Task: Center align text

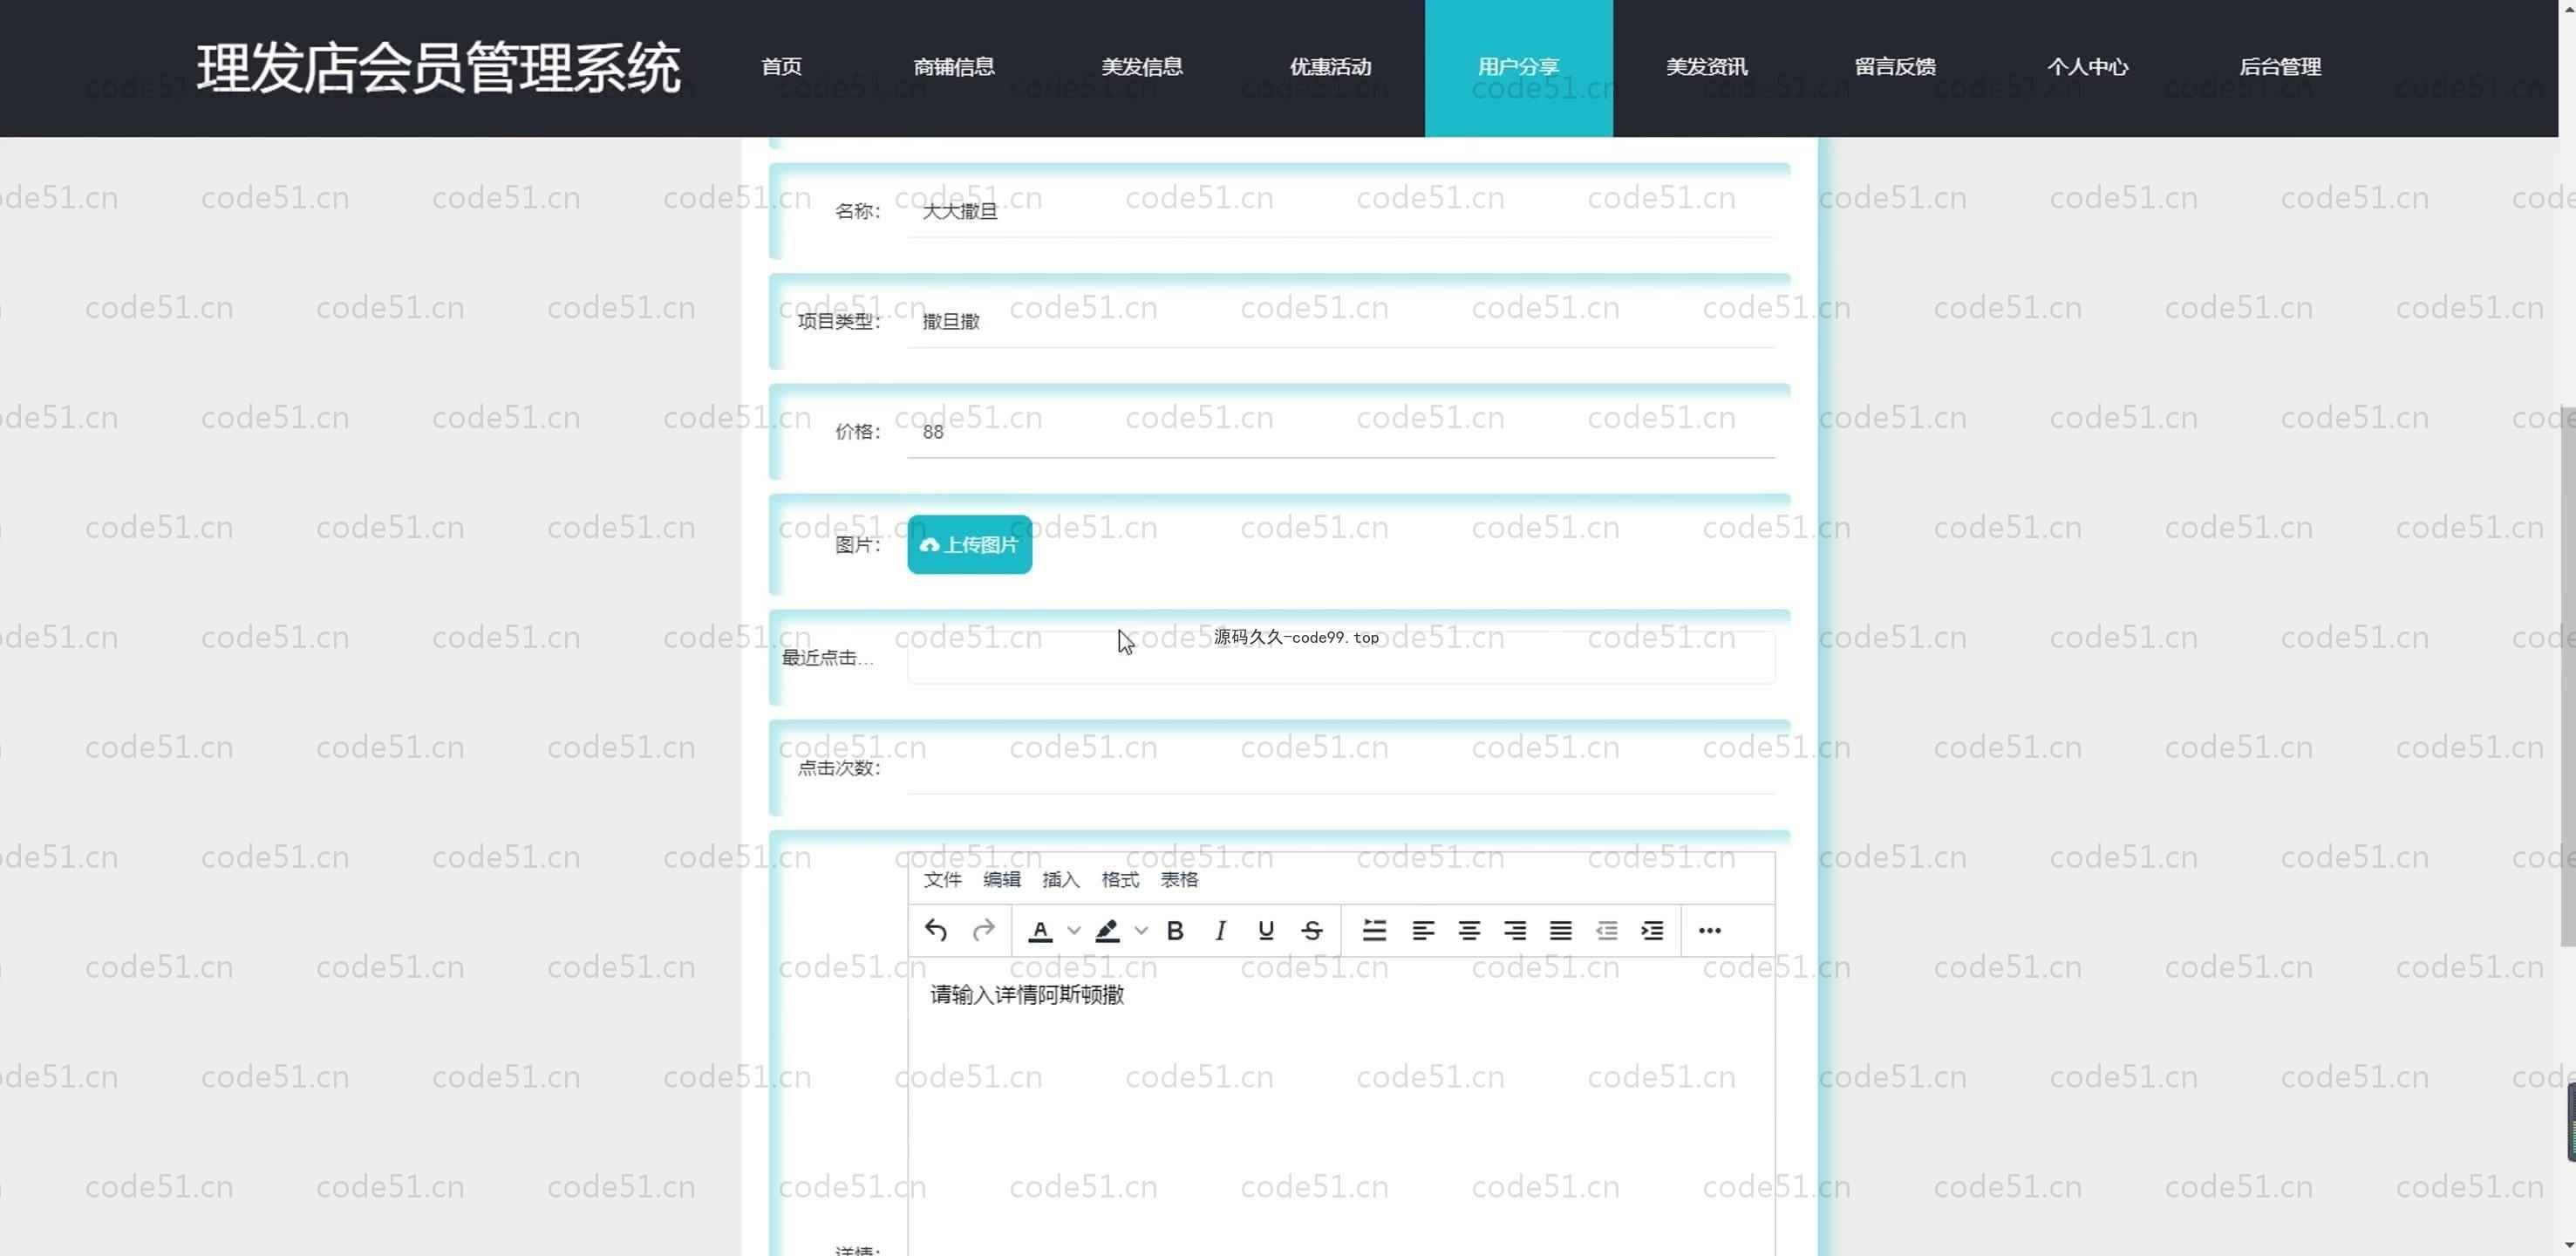Action: point(1469,931)
